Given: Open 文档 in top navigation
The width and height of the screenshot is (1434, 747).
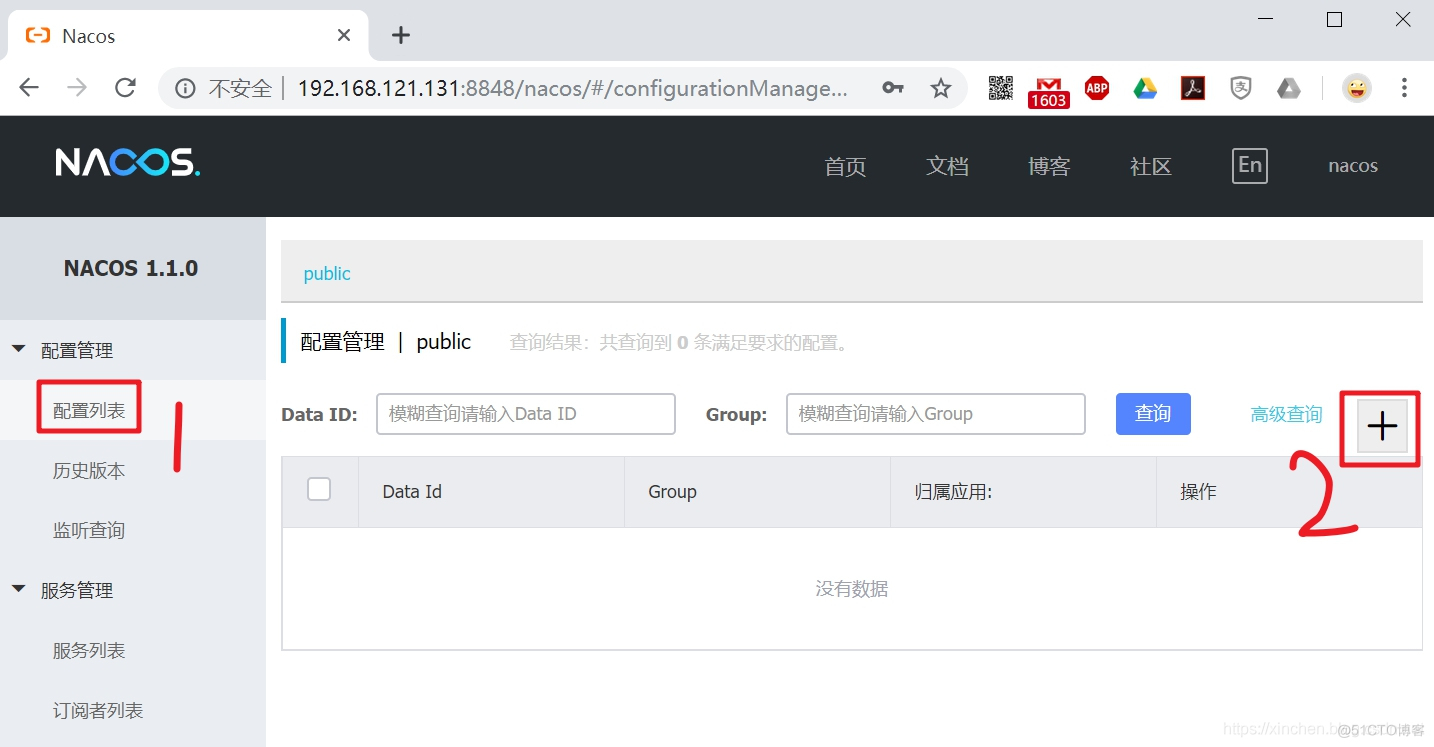Looking at the screenshot, I should (947, 166).
